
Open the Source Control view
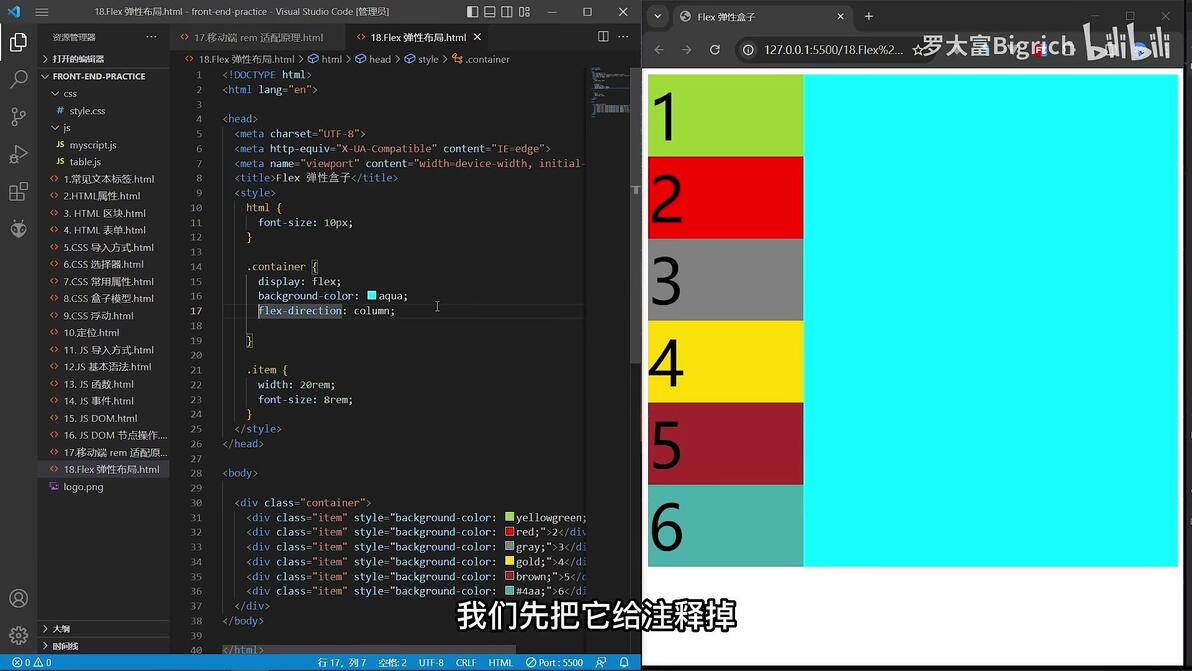[18, 116]
